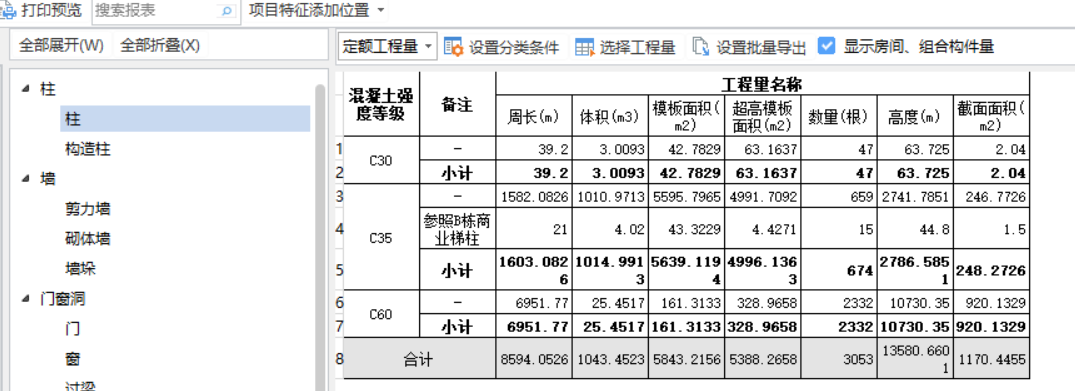Click cell value 1010.9713
Viewport: 1075px width, 391px height.
point(610,196)
